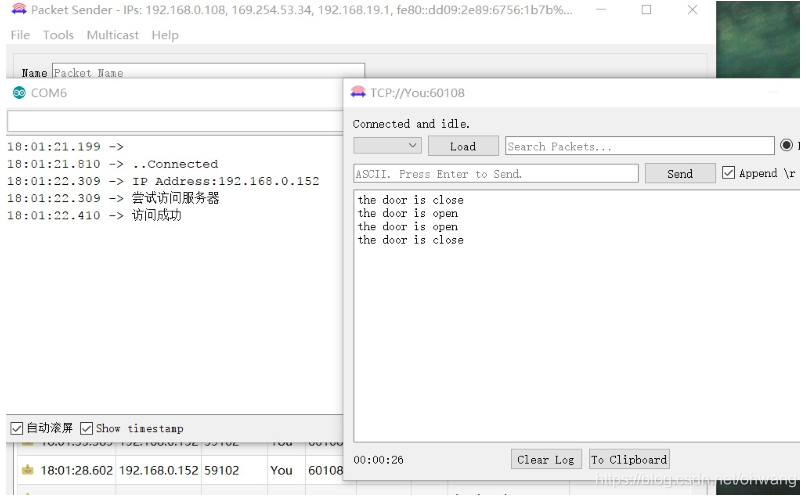Click the '..Connected' serial log line
Image resolution: width=806 pixels, height=498 pixels.
point(175,164)
